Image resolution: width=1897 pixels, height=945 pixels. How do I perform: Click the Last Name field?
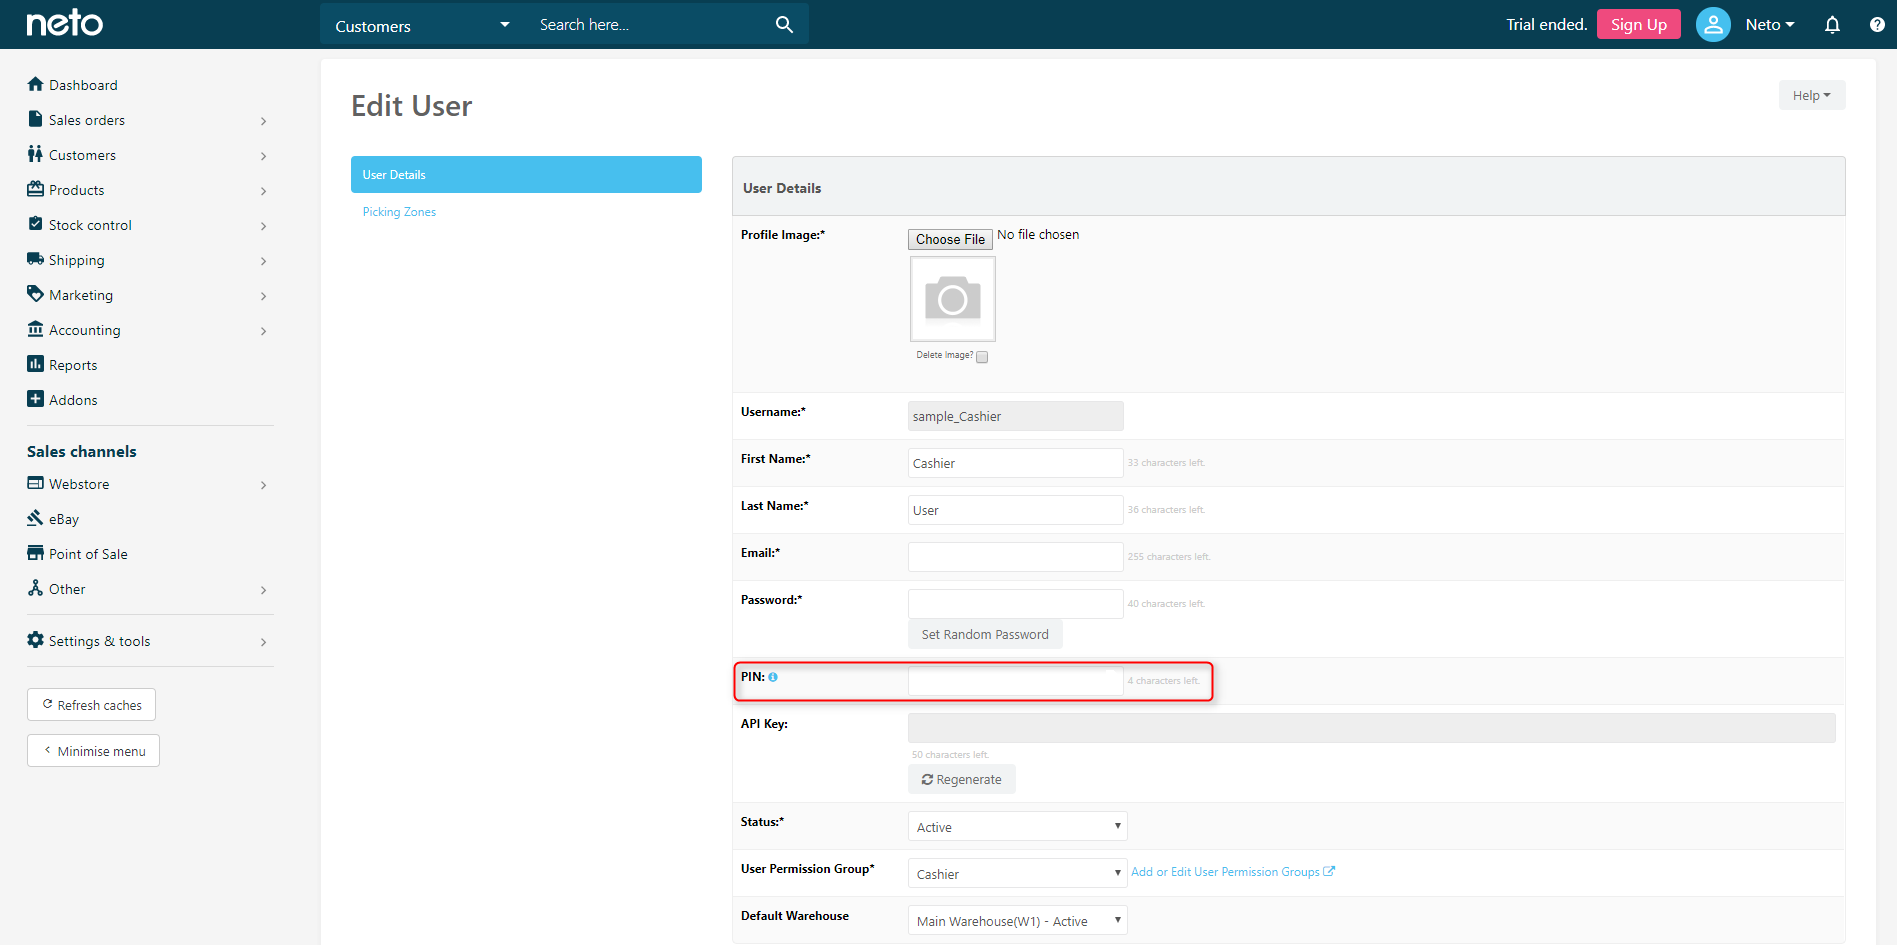[1016, 510]
